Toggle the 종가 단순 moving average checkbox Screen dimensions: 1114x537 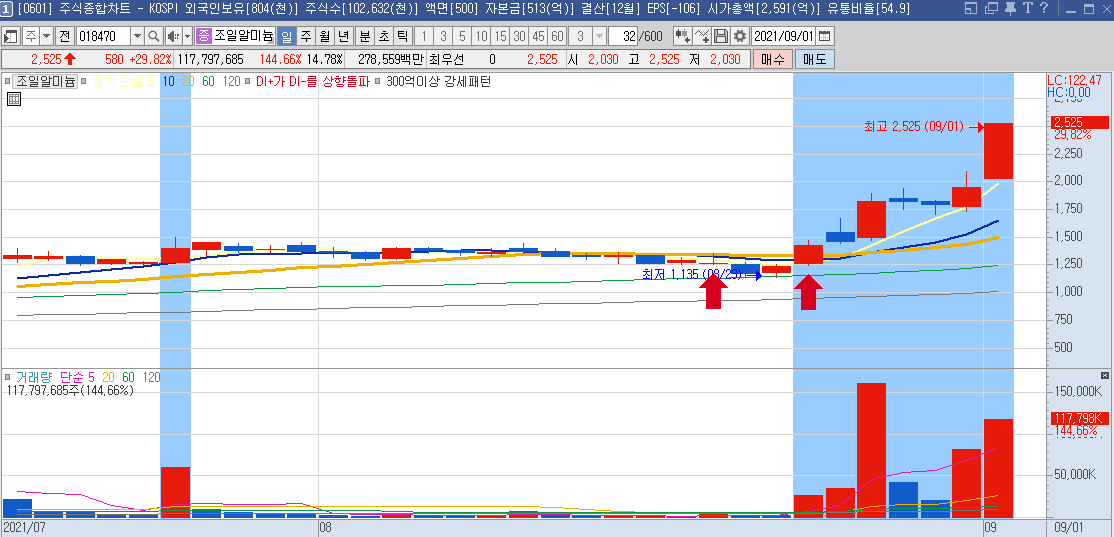coord(85,82)
